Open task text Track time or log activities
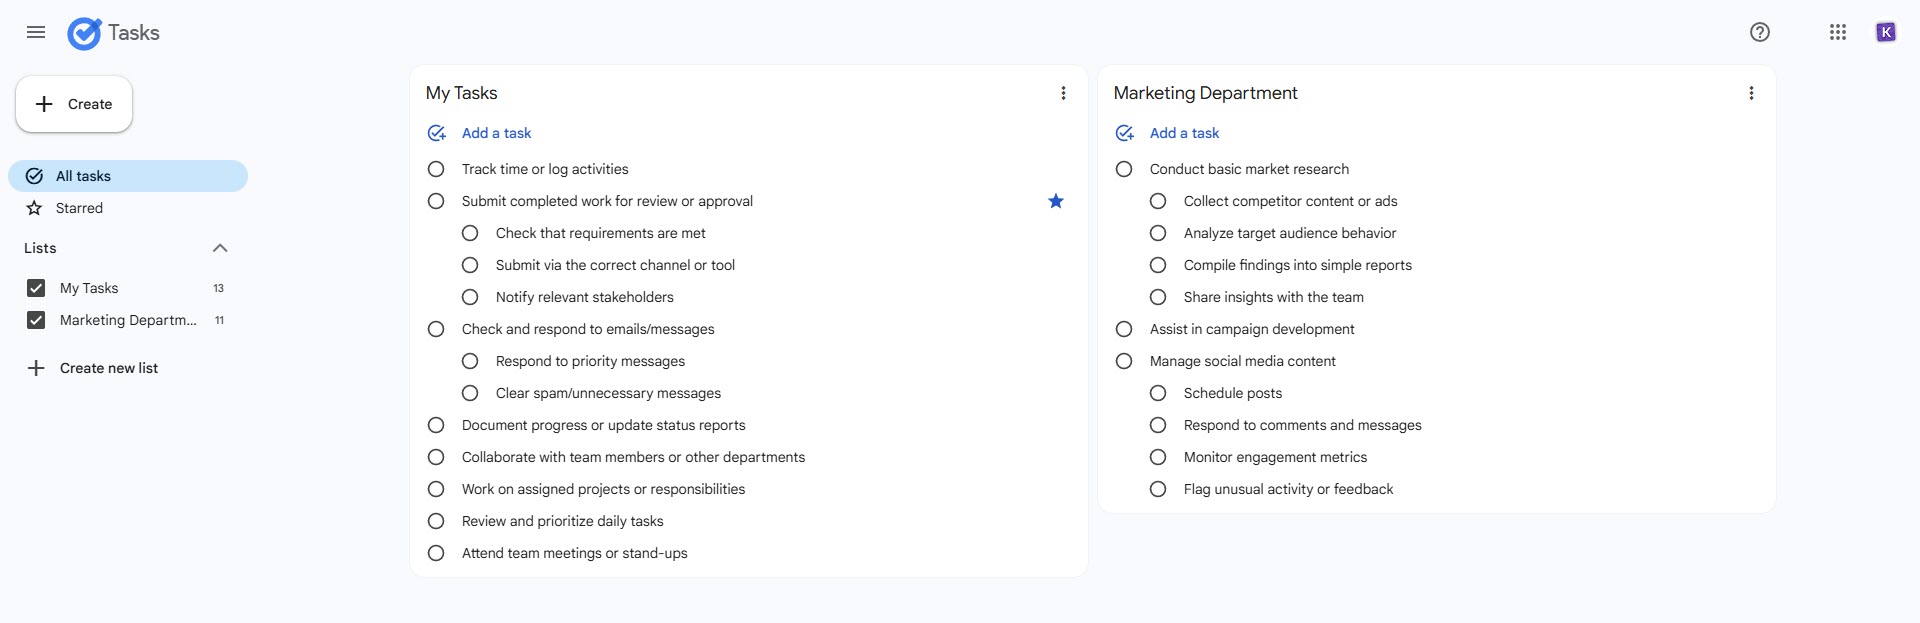This screenshot has width=1920, height=623. coord(545,169)
